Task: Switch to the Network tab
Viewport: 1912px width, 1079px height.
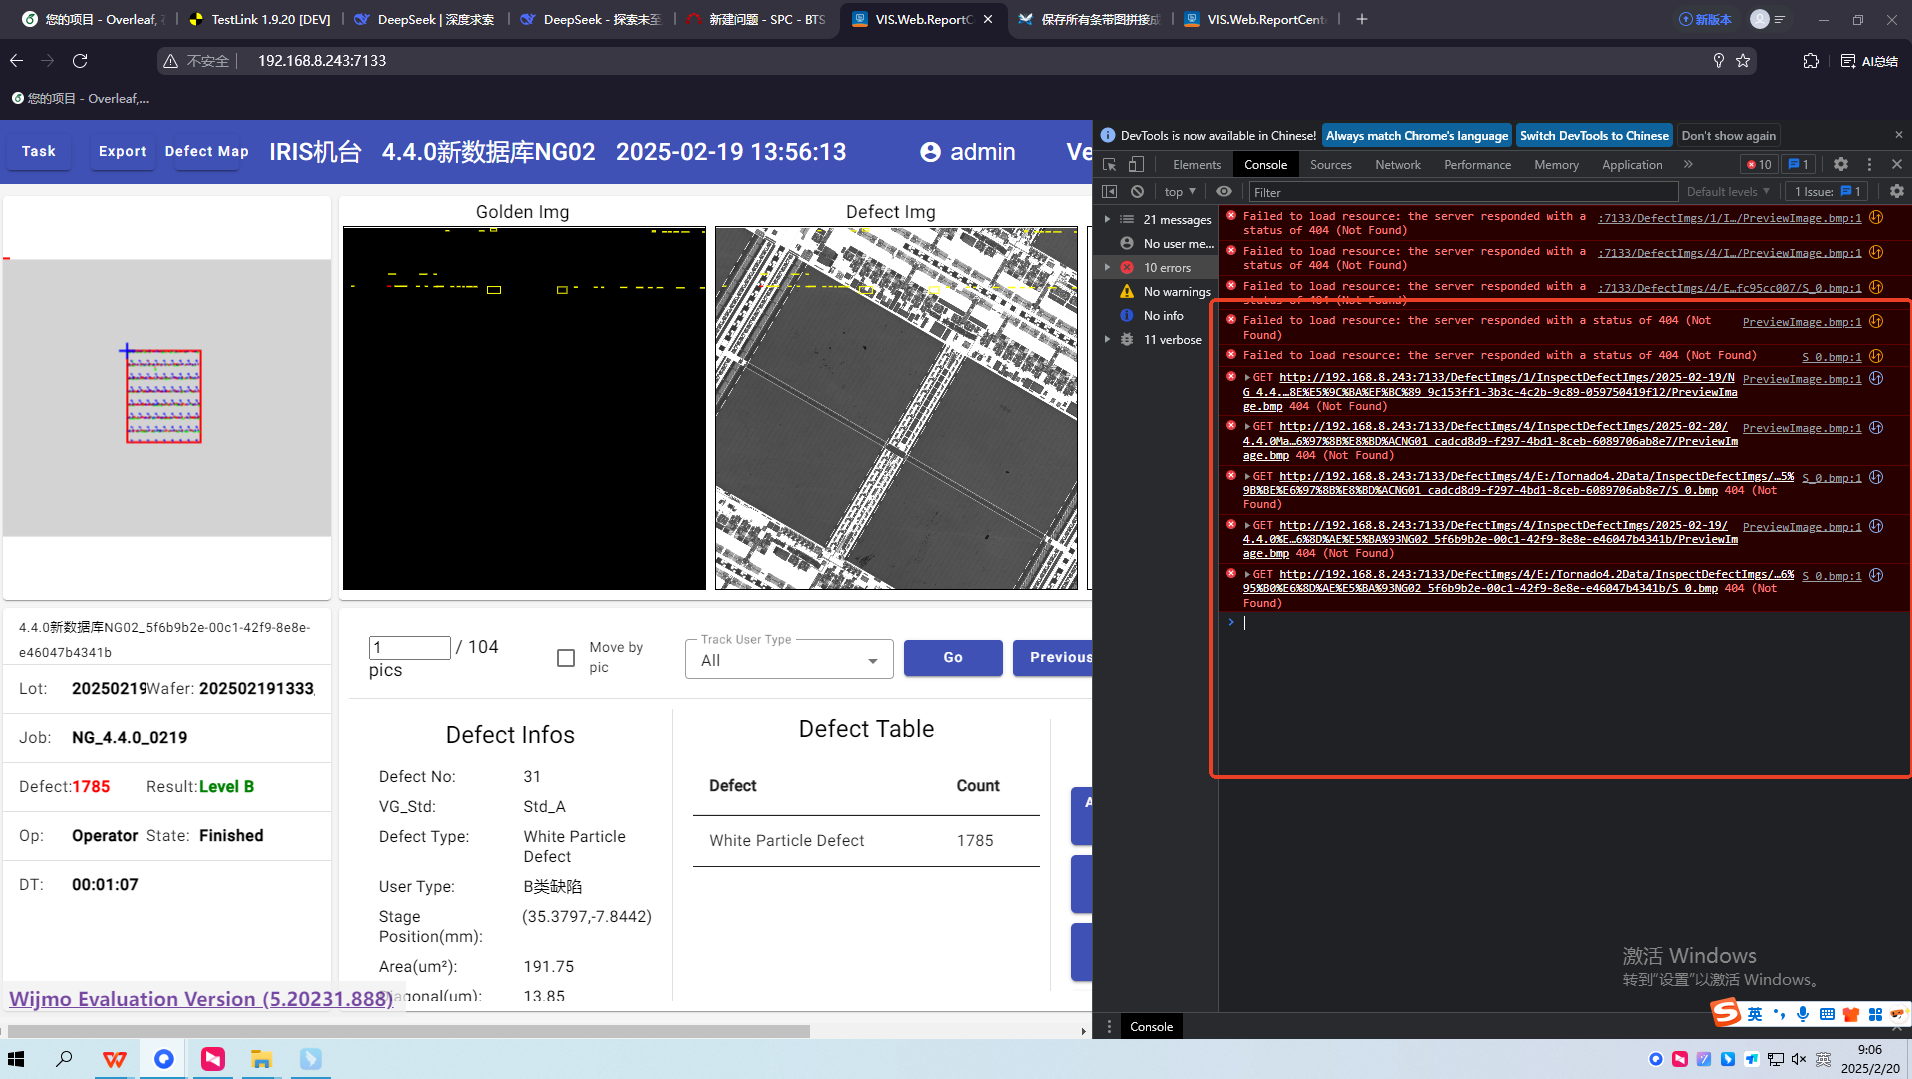Action: (x=1398, y=164)
